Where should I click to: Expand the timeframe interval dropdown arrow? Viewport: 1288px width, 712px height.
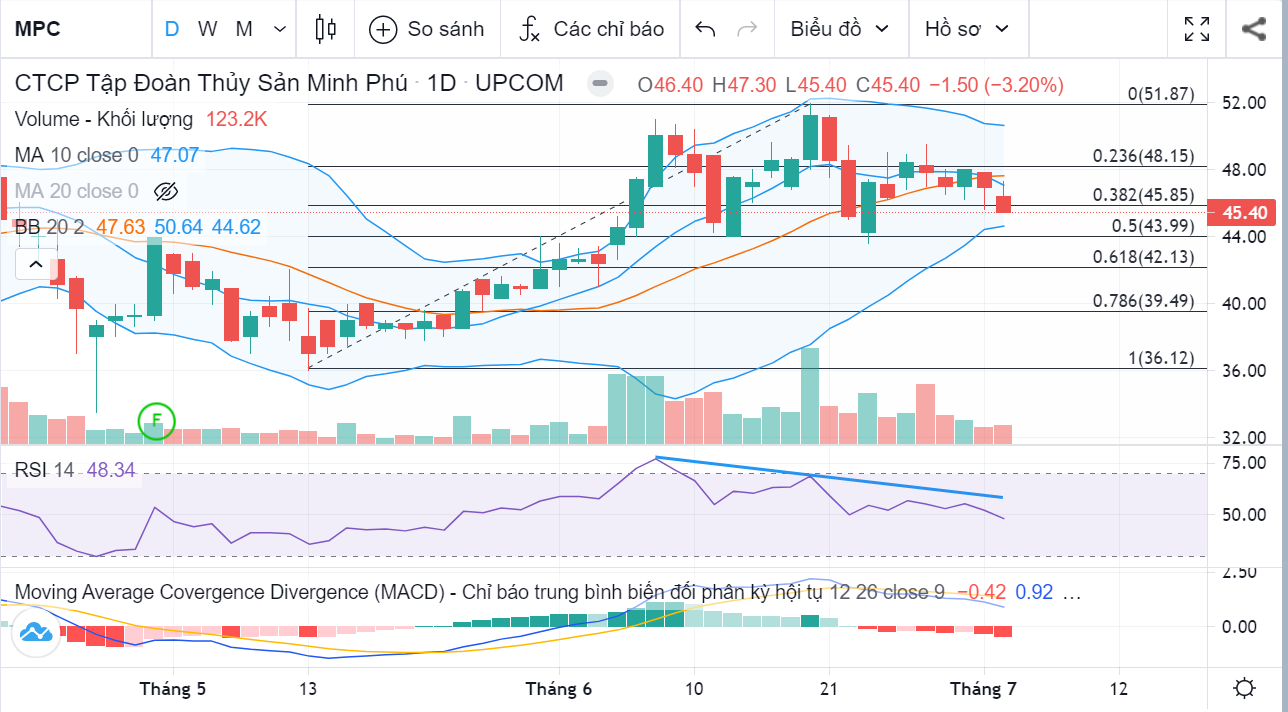point(279,29)
